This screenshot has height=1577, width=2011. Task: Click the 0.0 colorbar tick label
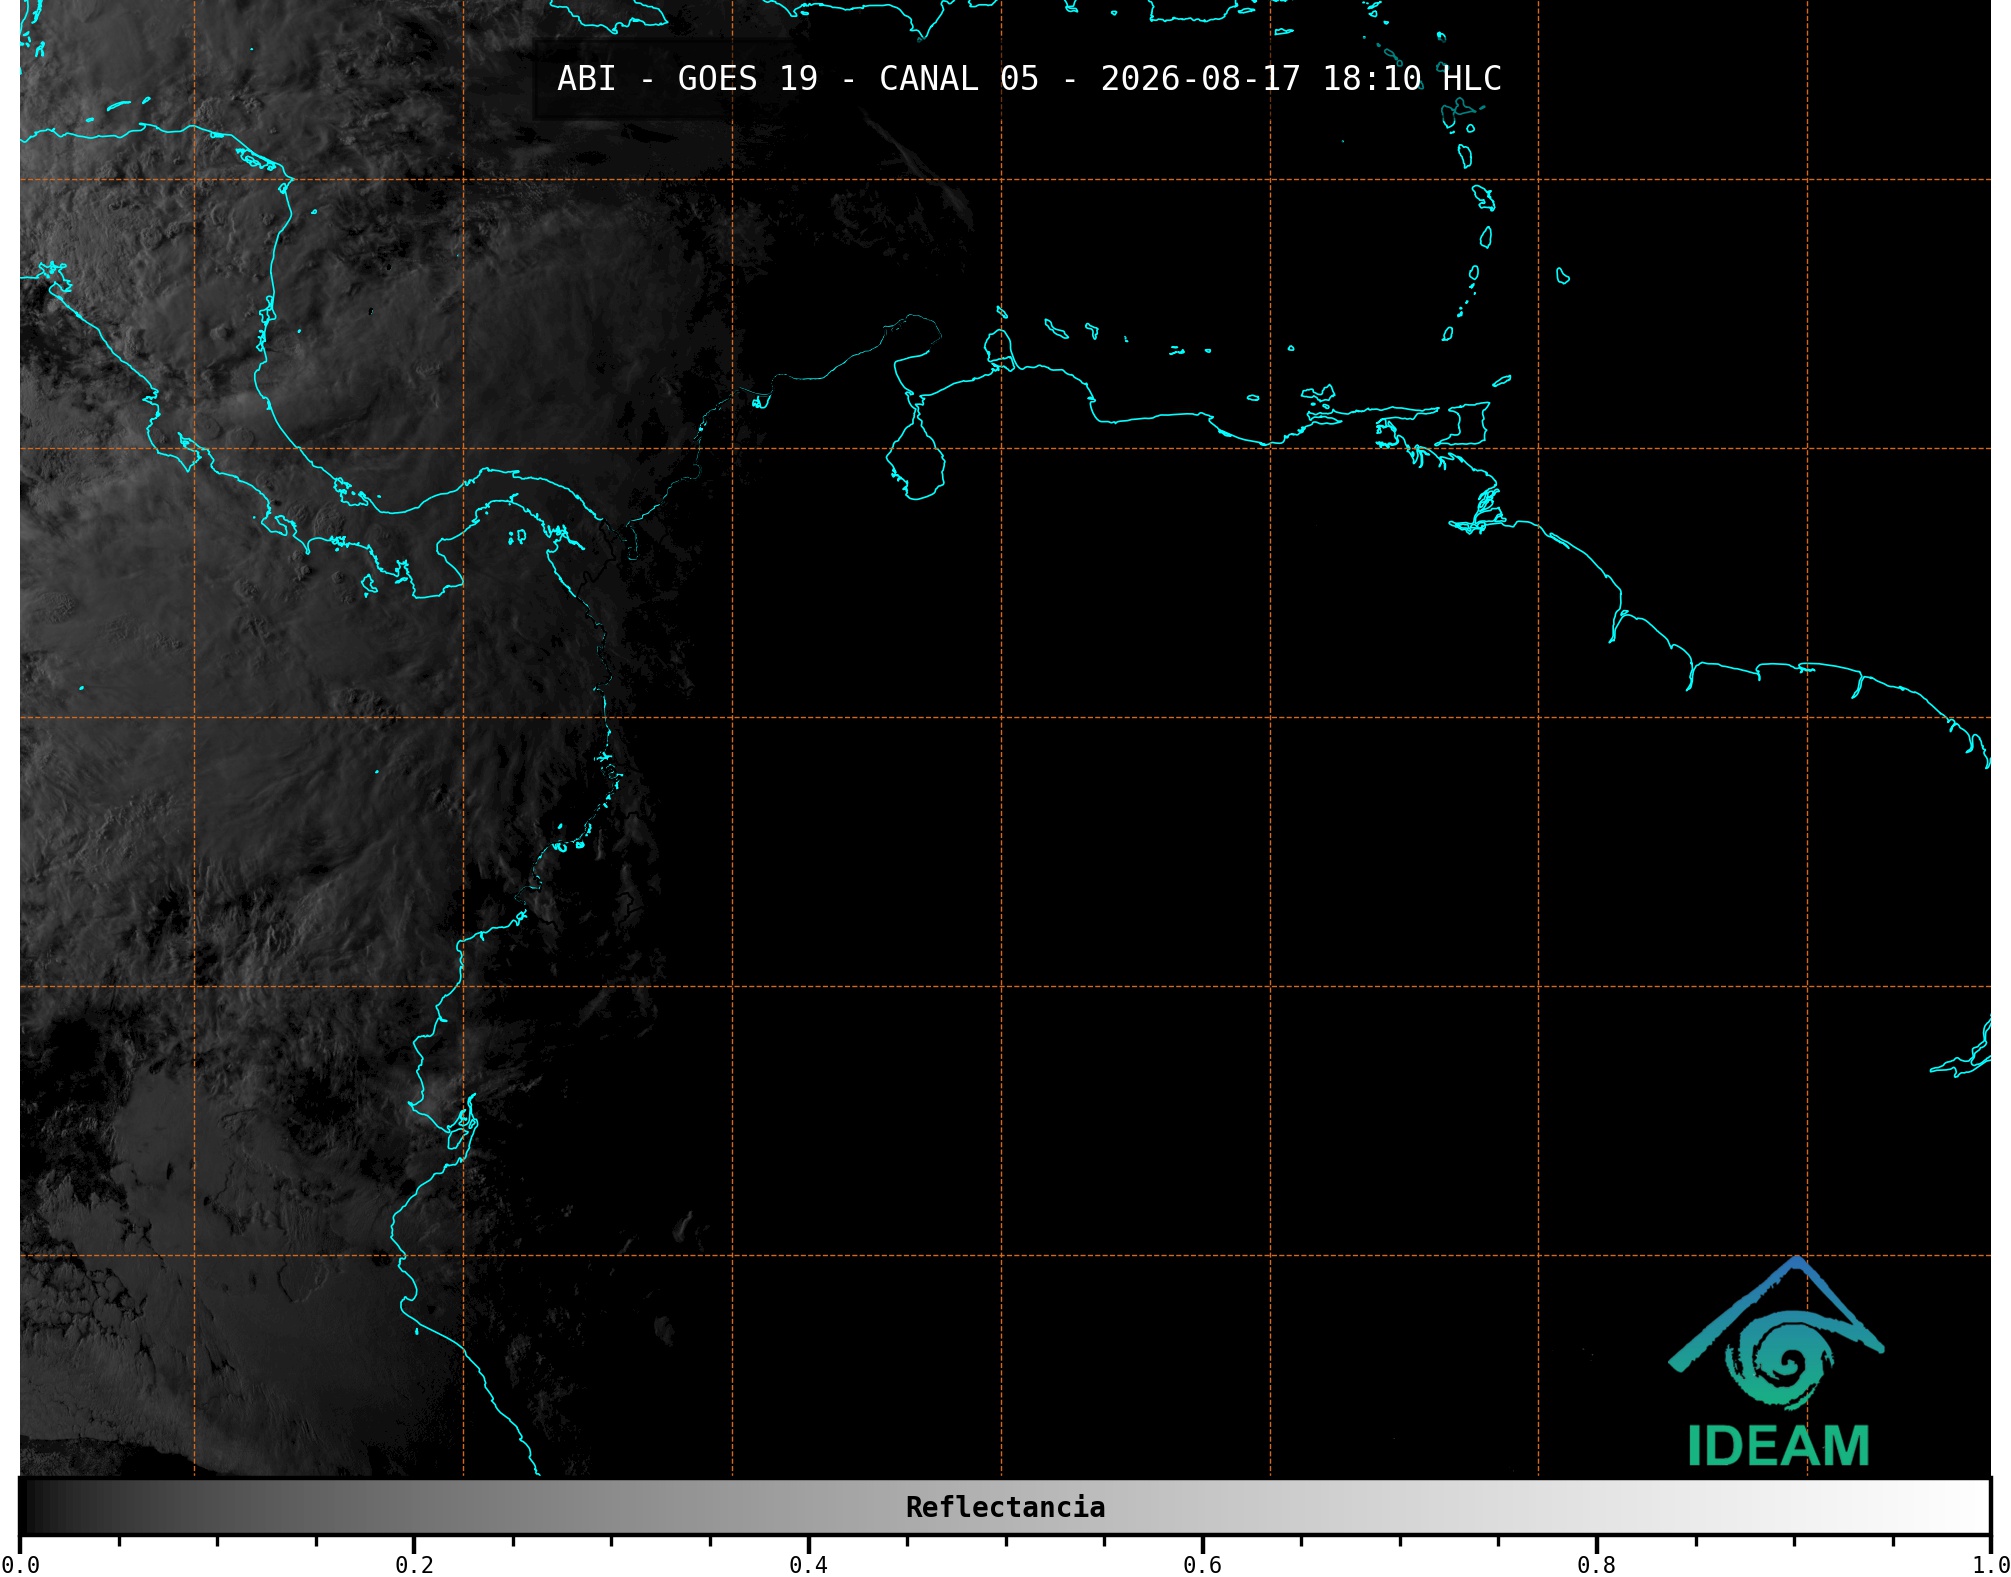tap(20, 1564)
